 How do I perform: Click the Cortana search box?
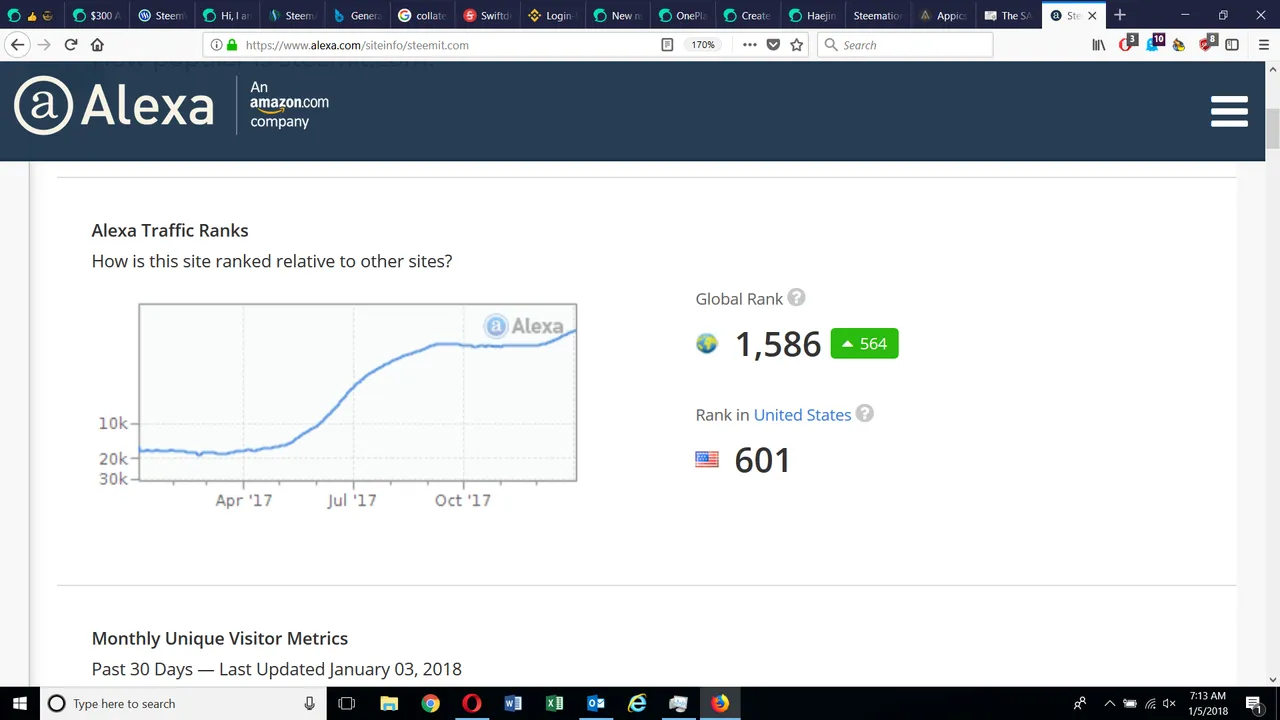(x=183, y=703)
